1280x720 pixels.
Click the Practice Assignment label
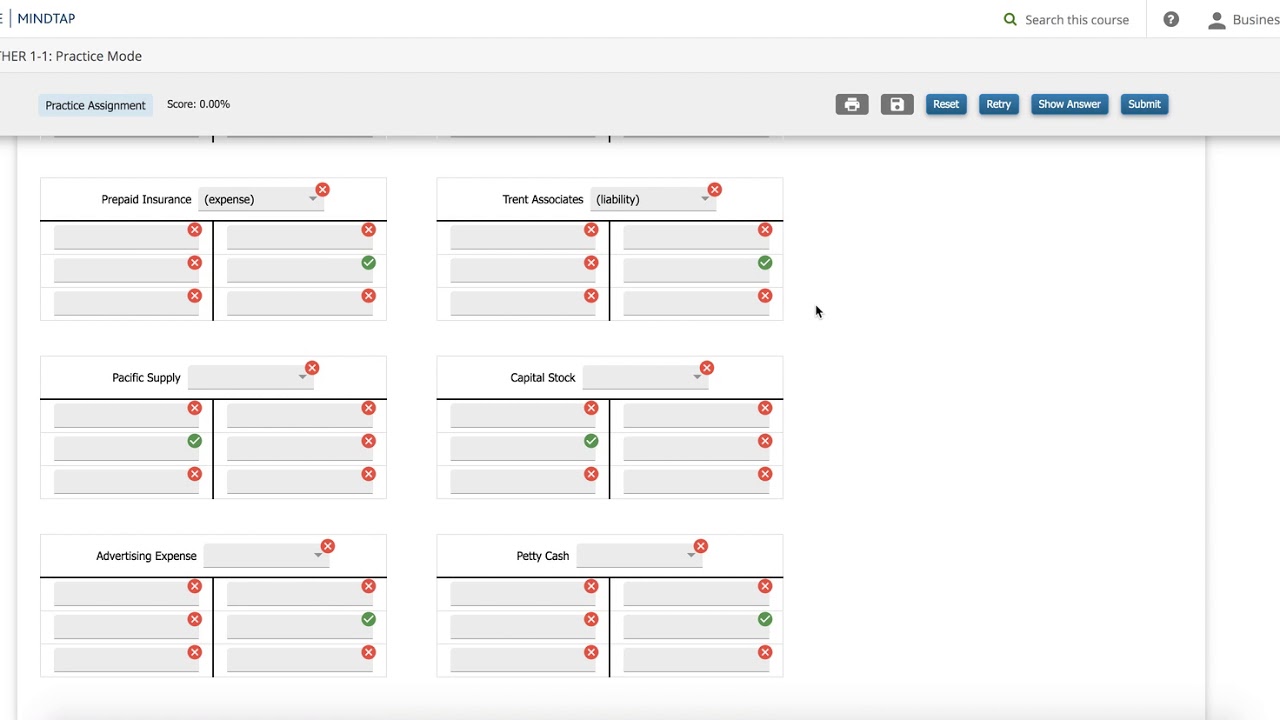95,105
